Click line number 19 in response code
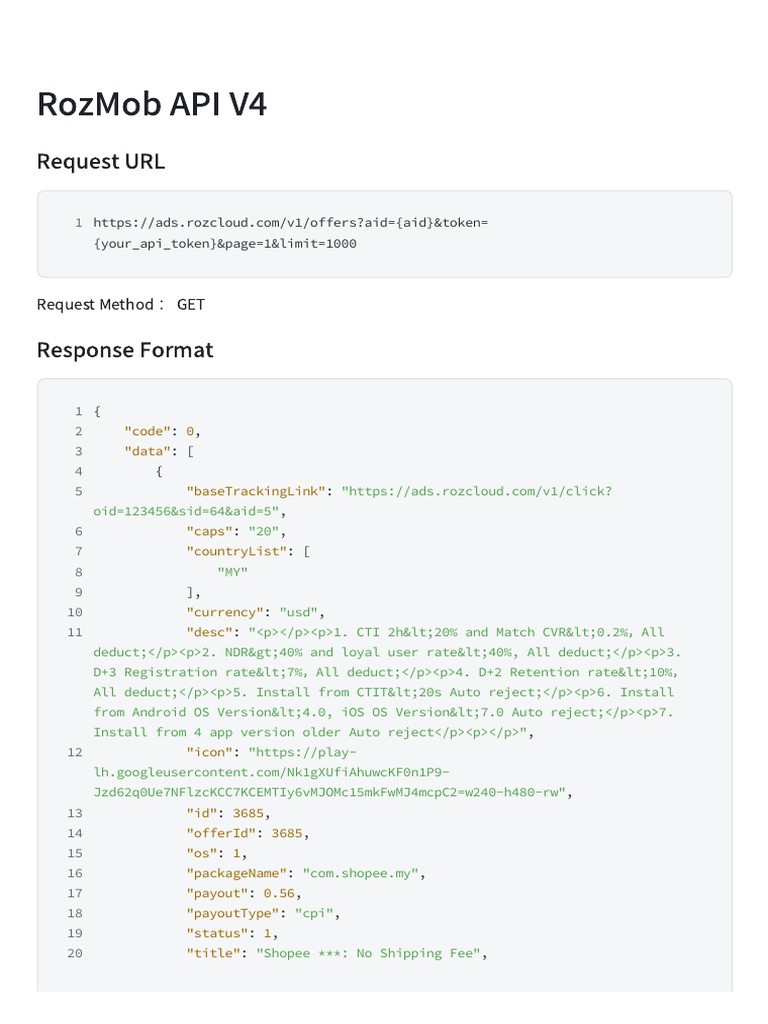Image resolution: width=768 pixels, height=1024 pixels. pyautogui.click(x=75, y=932)
